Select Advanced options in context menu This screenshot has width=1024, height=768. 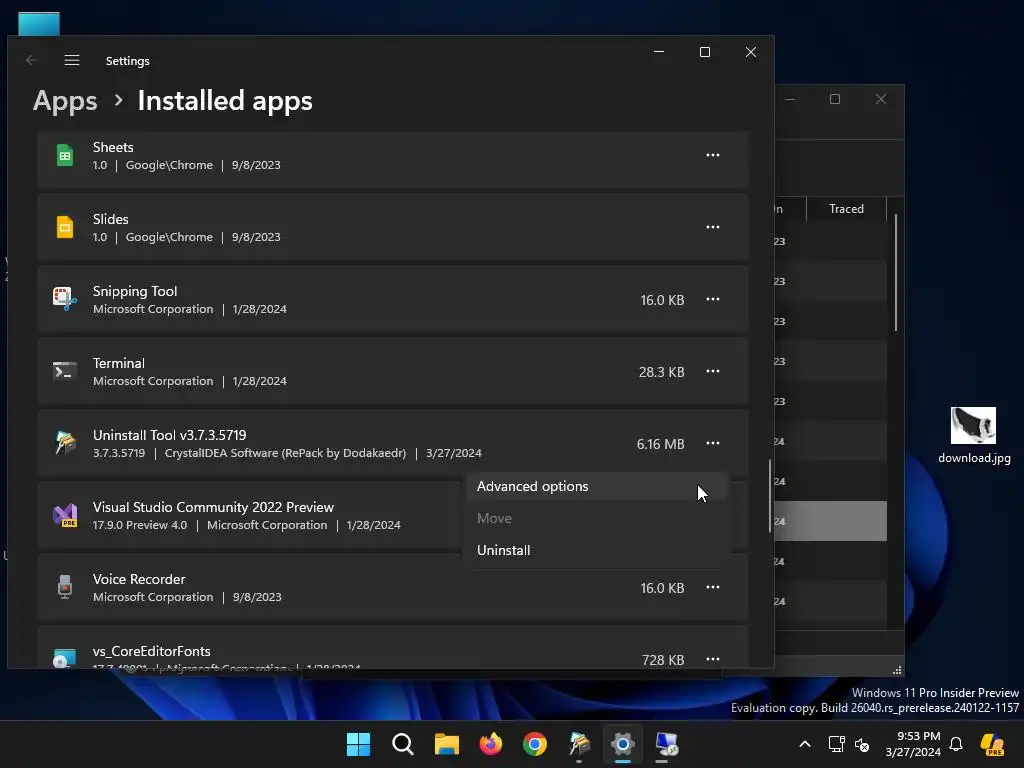click(x=597, y=487)
